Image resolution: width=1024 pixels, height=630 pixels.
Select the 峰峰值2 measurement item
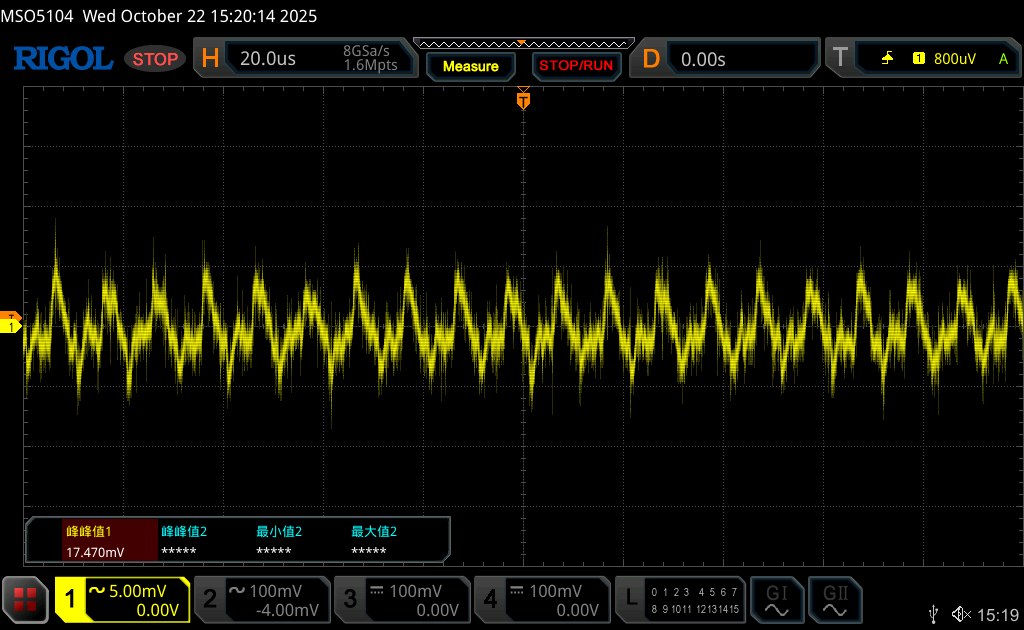coord(184,531)
